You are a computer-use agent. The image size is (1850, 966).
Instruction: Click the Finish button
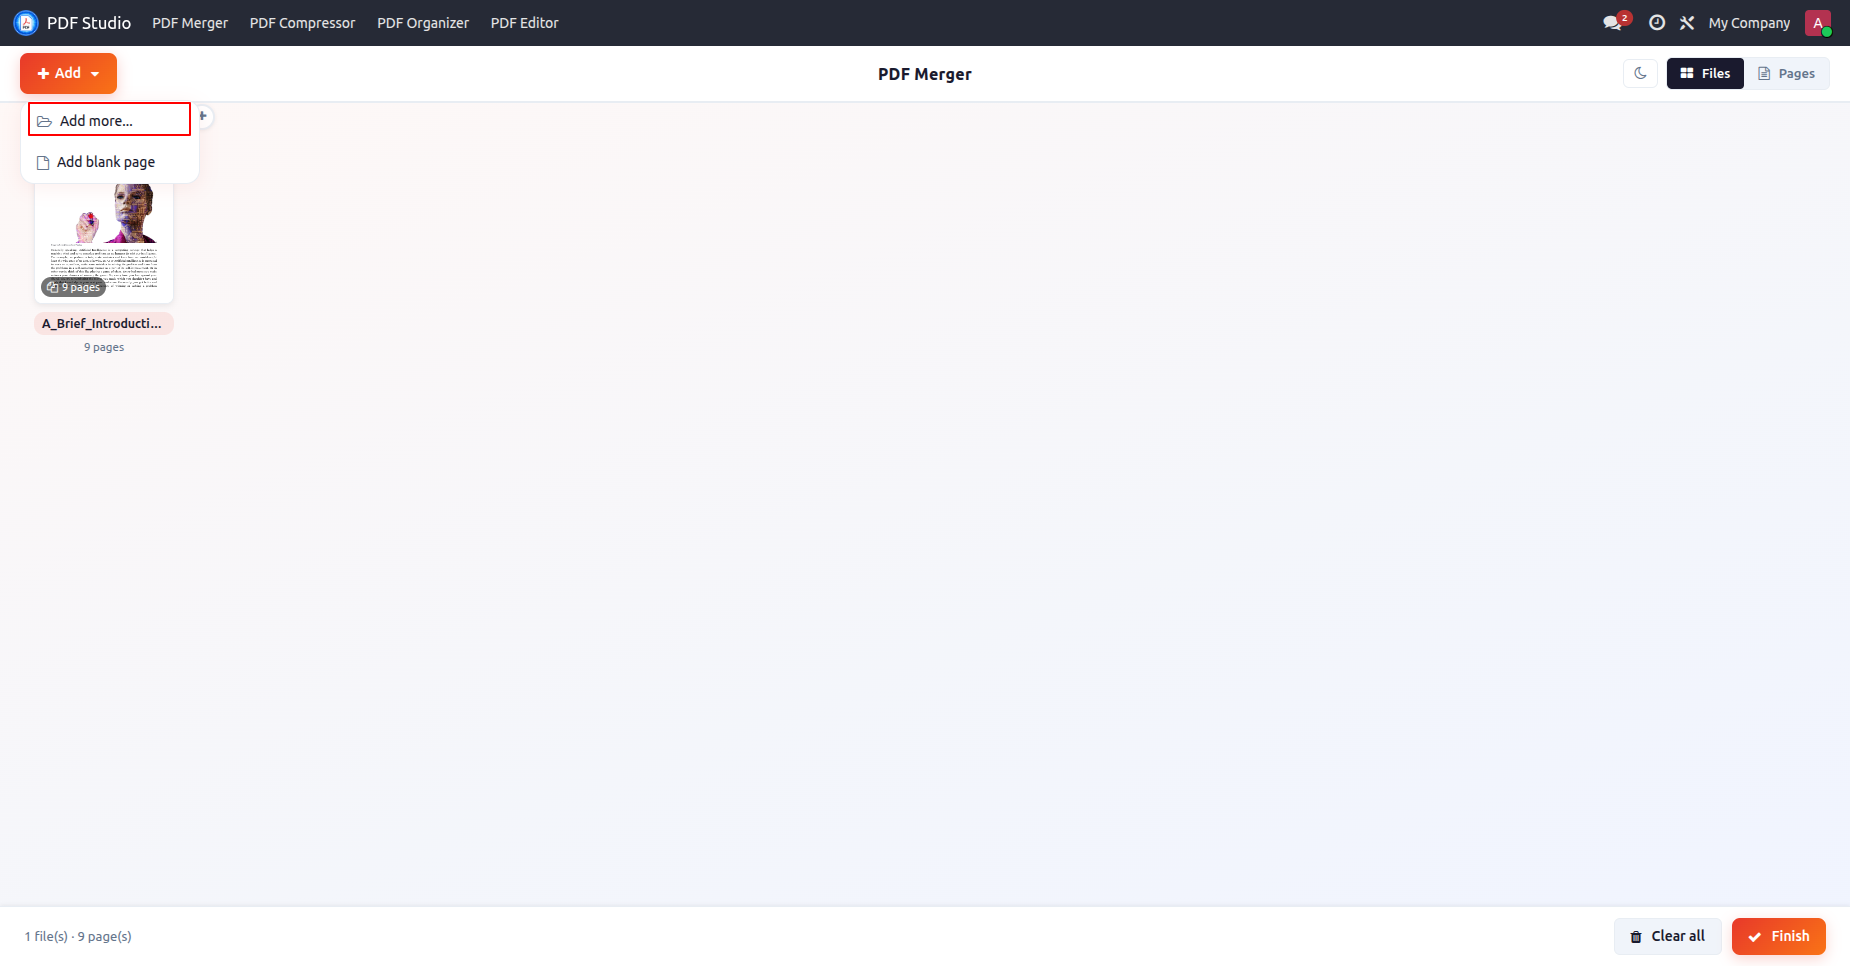click(x=1779, y=936)
